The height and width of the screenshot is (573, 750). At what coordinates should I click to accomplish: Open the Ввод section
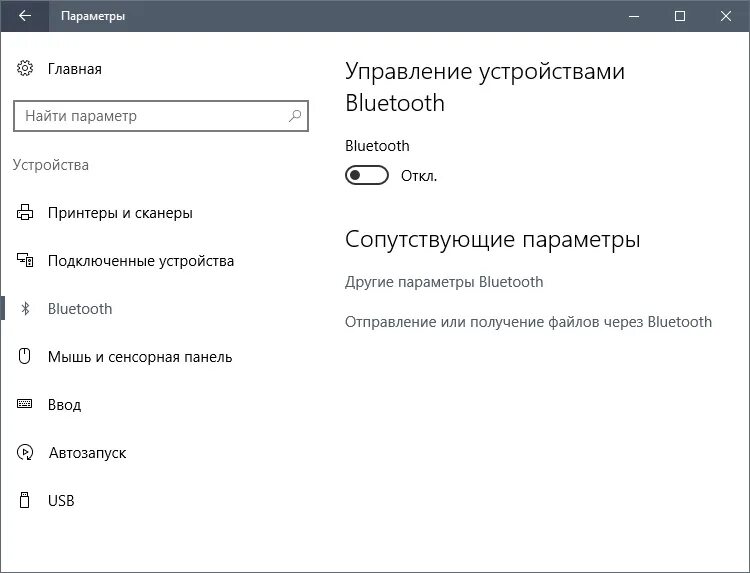tap(64, 405)
